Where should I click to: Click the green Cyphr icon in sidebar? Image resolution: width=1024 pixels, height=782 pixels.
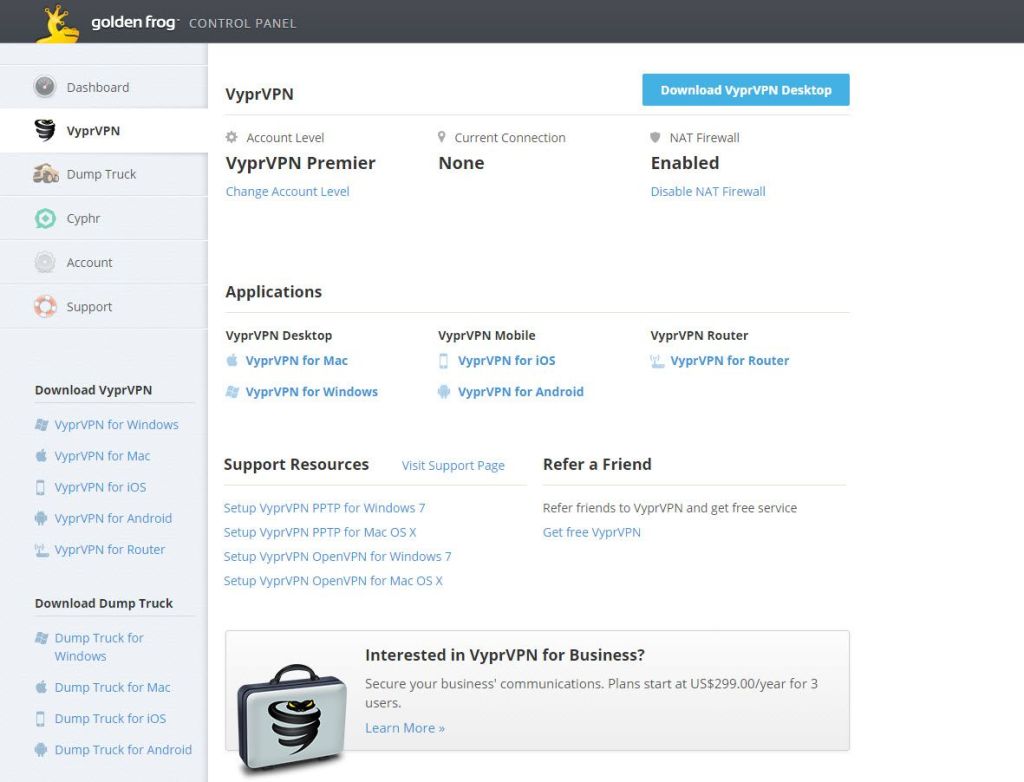(x=45, y=218)
